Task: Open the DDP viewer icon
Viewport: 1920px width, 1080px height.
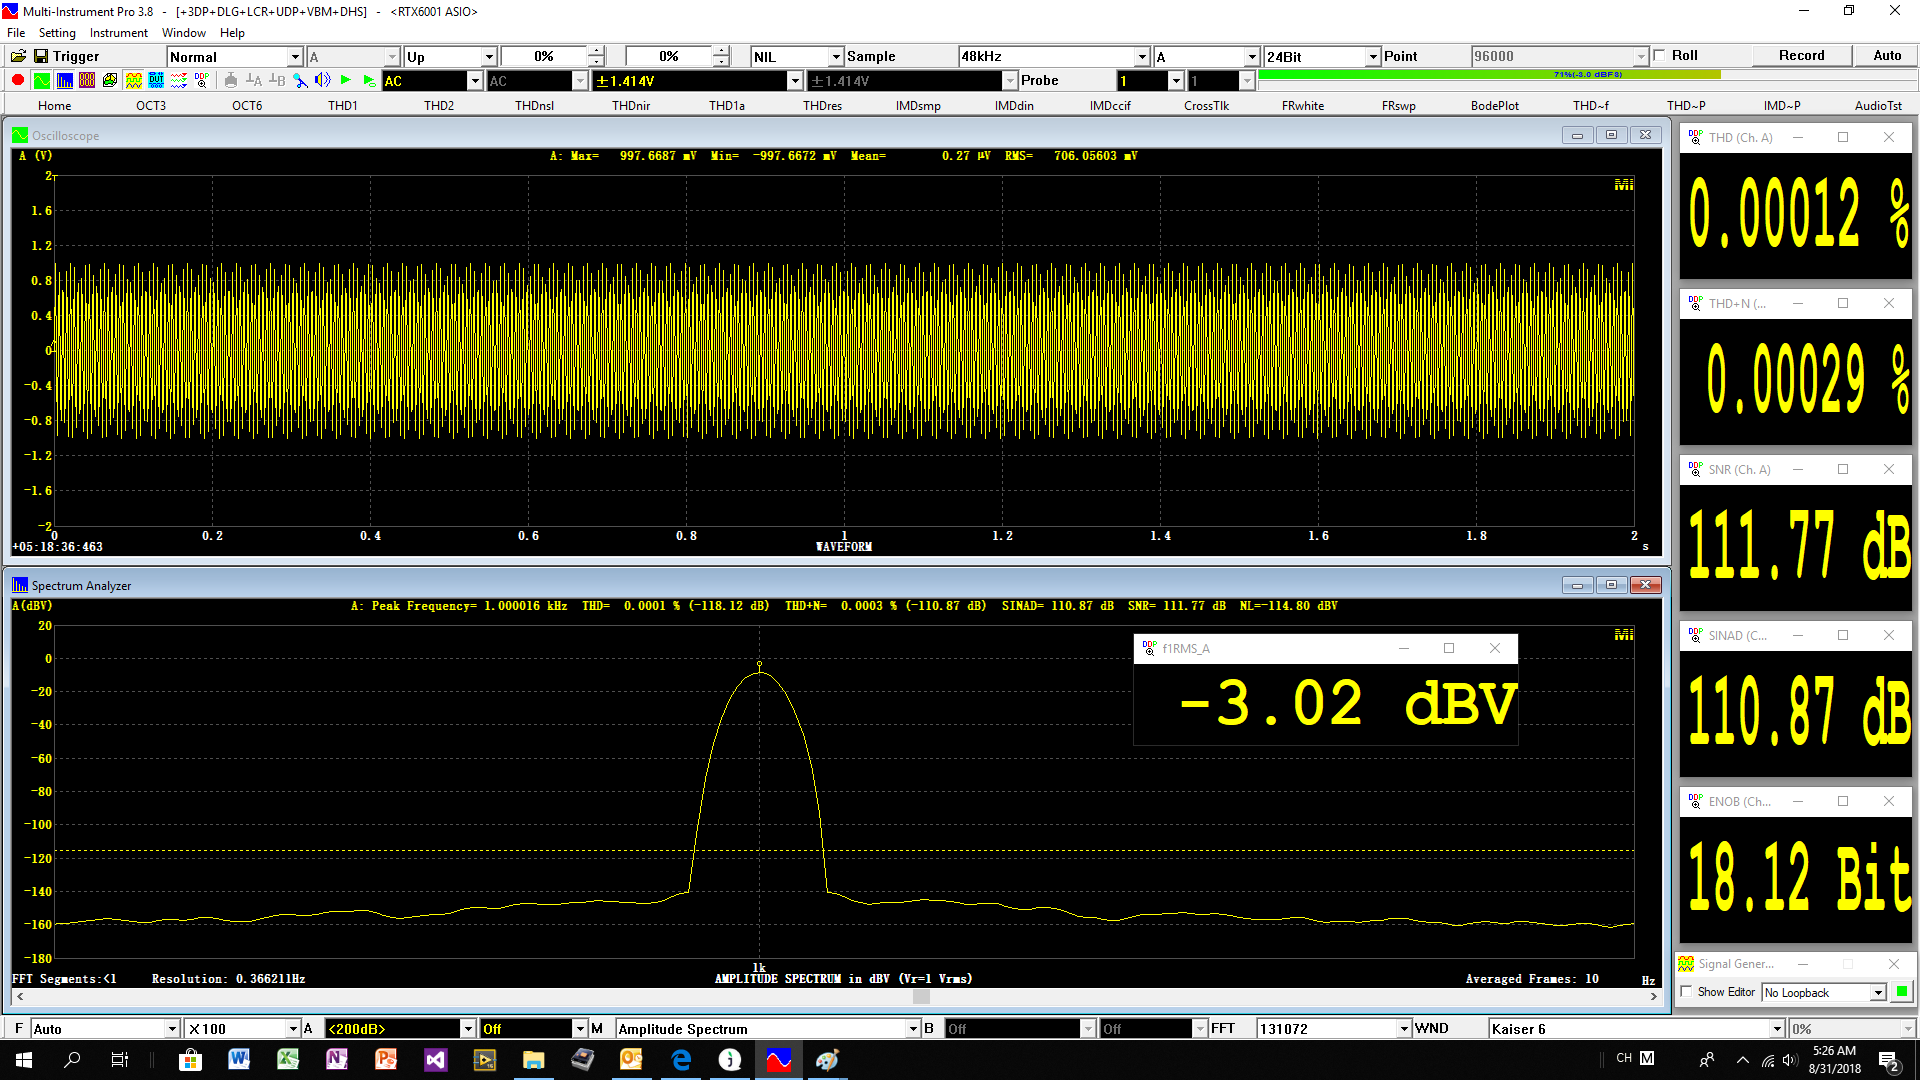Action: (202, 80)
